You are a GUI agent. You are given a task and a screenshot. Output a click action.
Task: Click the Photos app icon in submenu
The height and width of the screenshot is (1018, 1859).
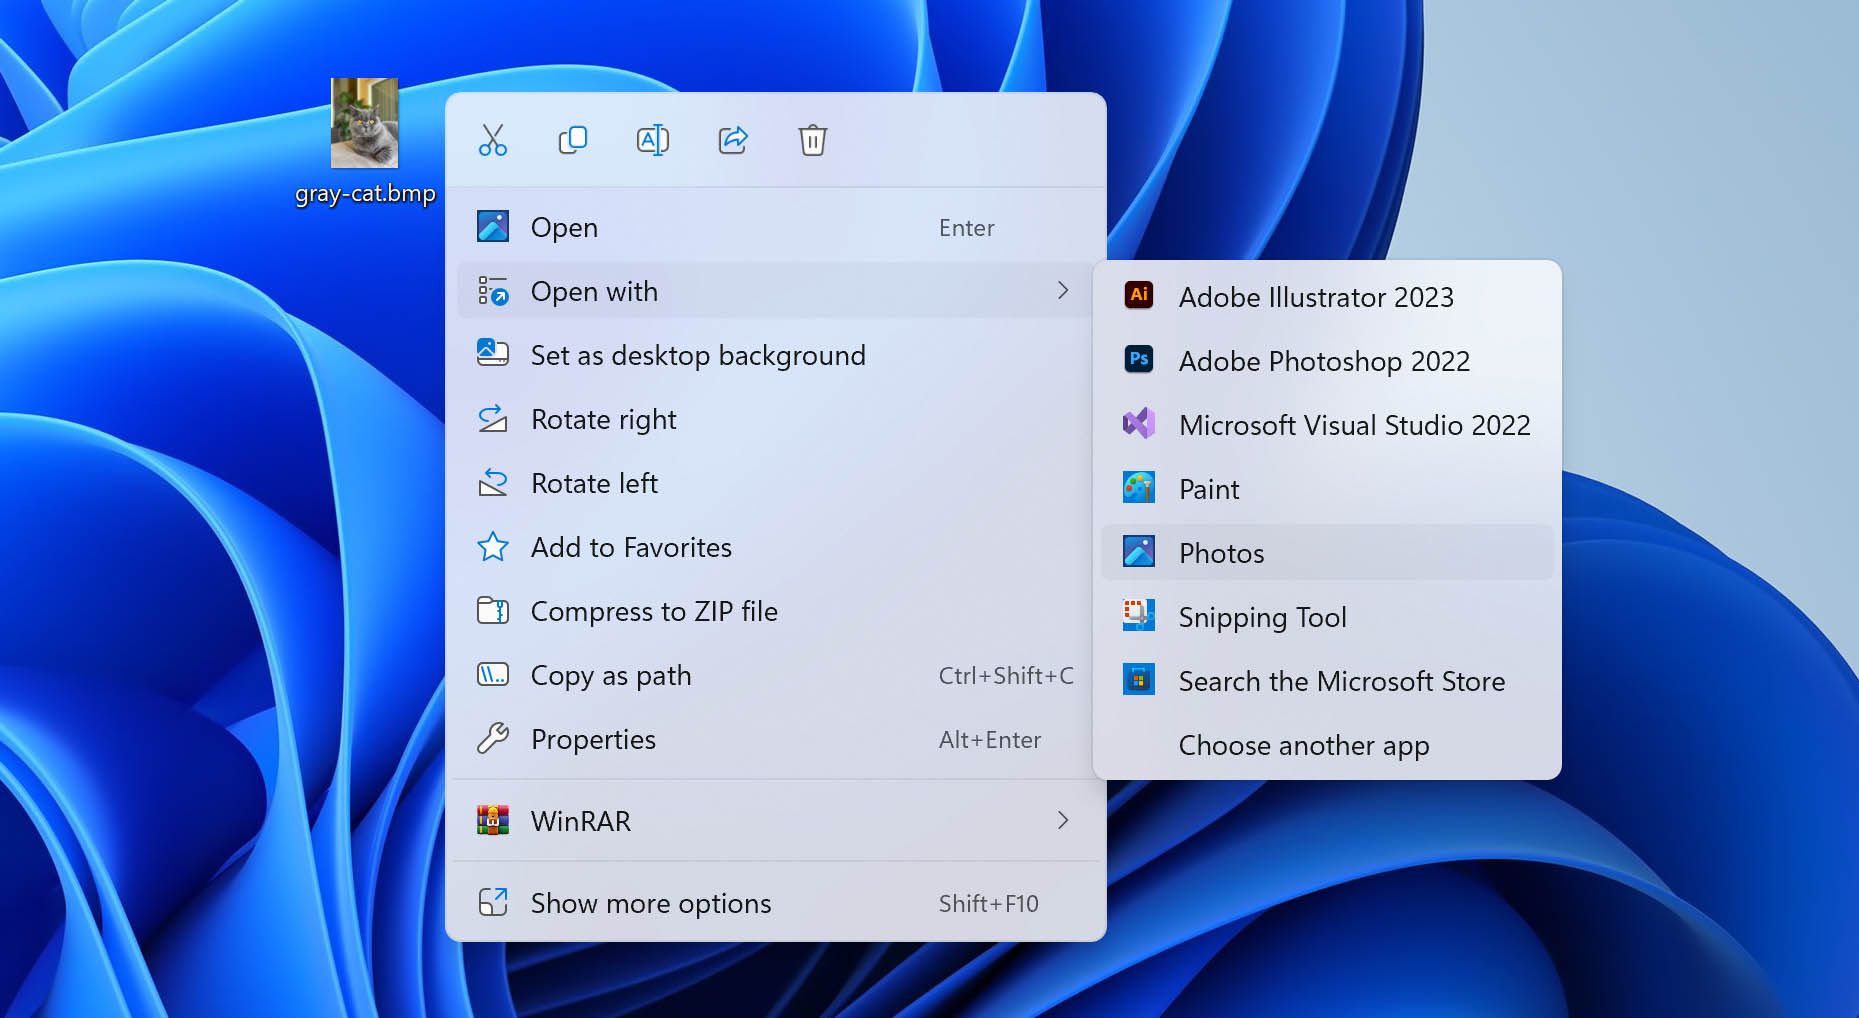click(1139, 551)
